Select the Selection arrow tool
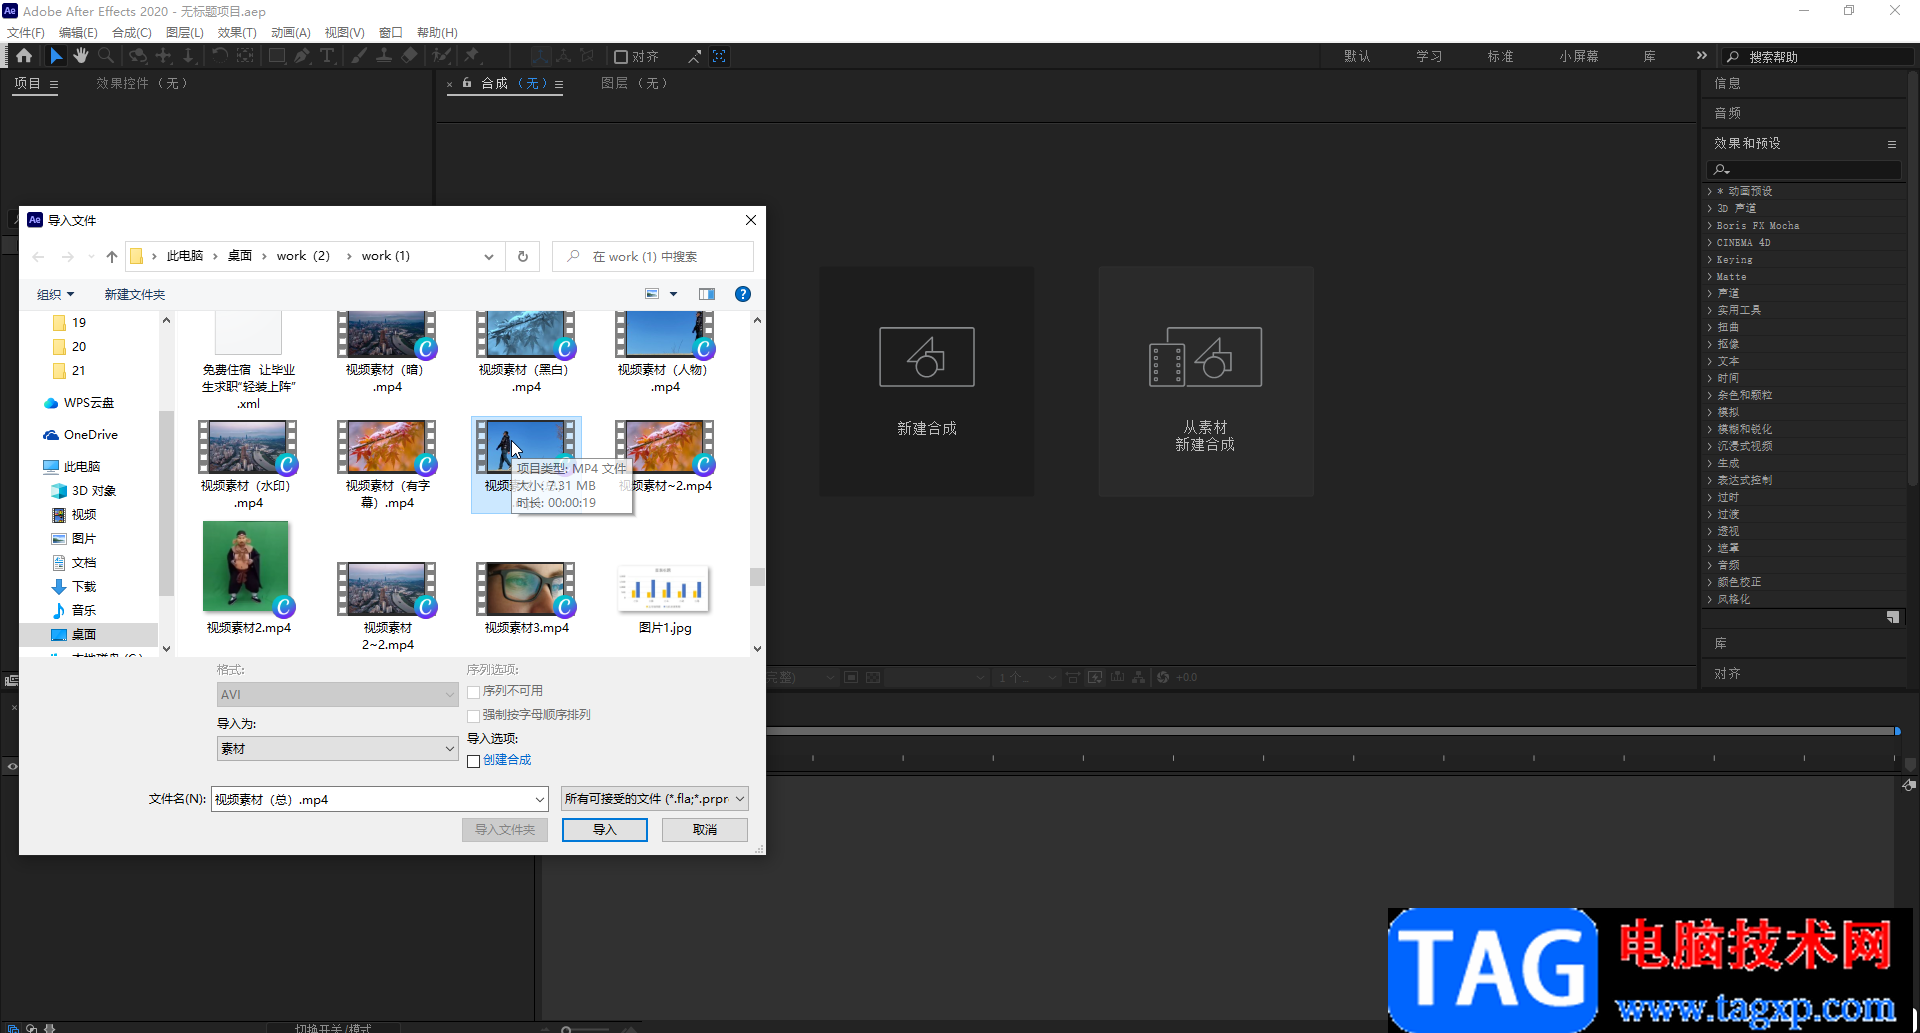The image size is (1920, 1033). [x=56, y=56]
